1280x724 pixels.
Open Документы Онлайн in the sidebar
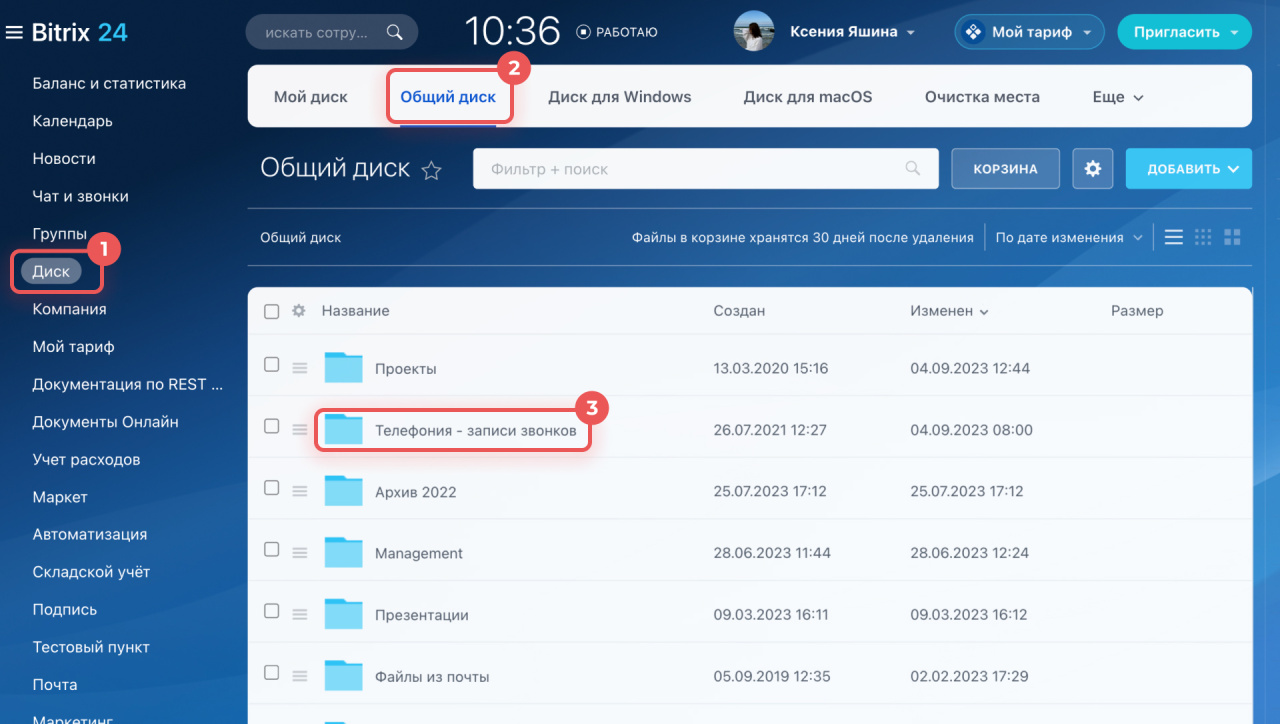click(105, 422)
